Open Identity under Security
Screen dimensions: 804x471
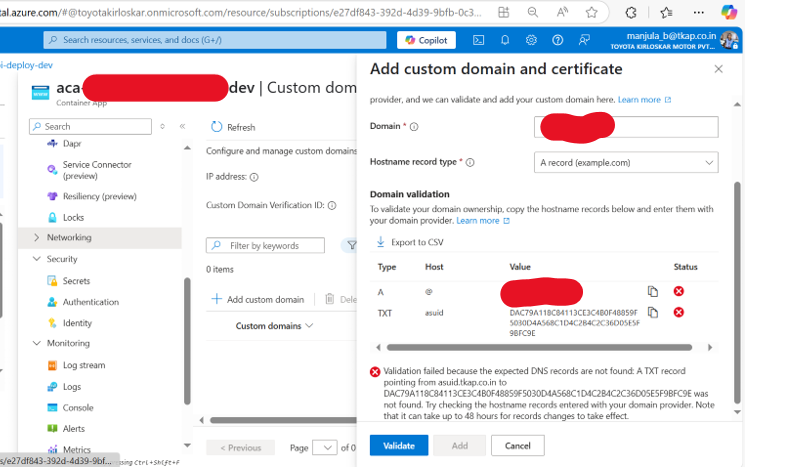tap(77, 323)
